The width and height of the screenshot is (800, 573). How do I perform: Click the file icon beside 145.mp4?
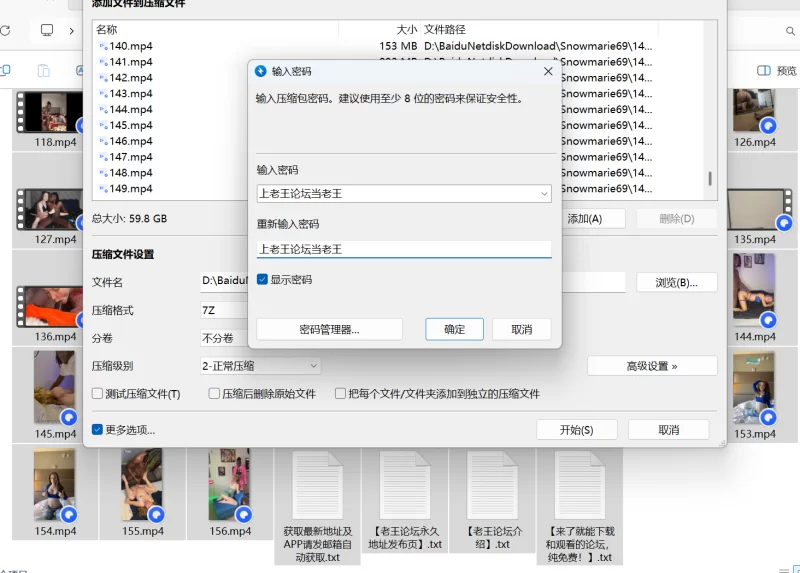pyautogui.click(x=103, y=126)
